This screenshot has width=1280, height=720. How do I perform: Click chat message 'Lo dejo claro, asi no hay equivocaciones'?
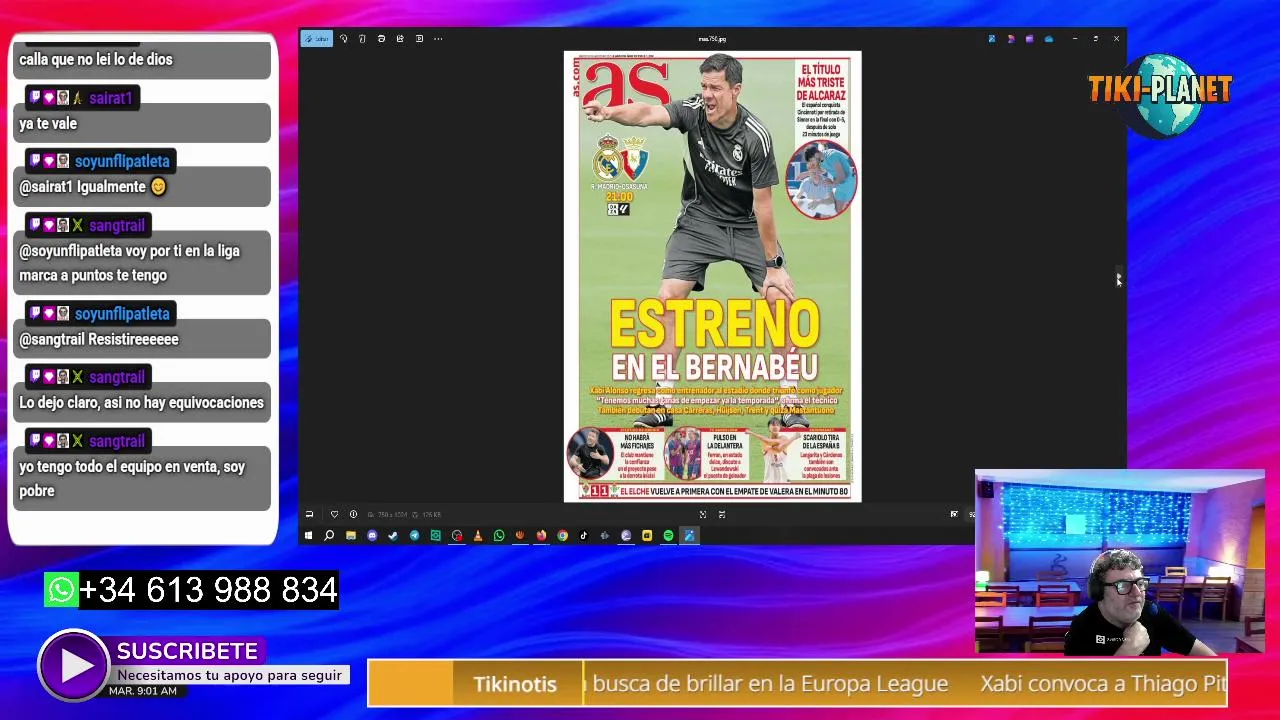tap(141, 403)
